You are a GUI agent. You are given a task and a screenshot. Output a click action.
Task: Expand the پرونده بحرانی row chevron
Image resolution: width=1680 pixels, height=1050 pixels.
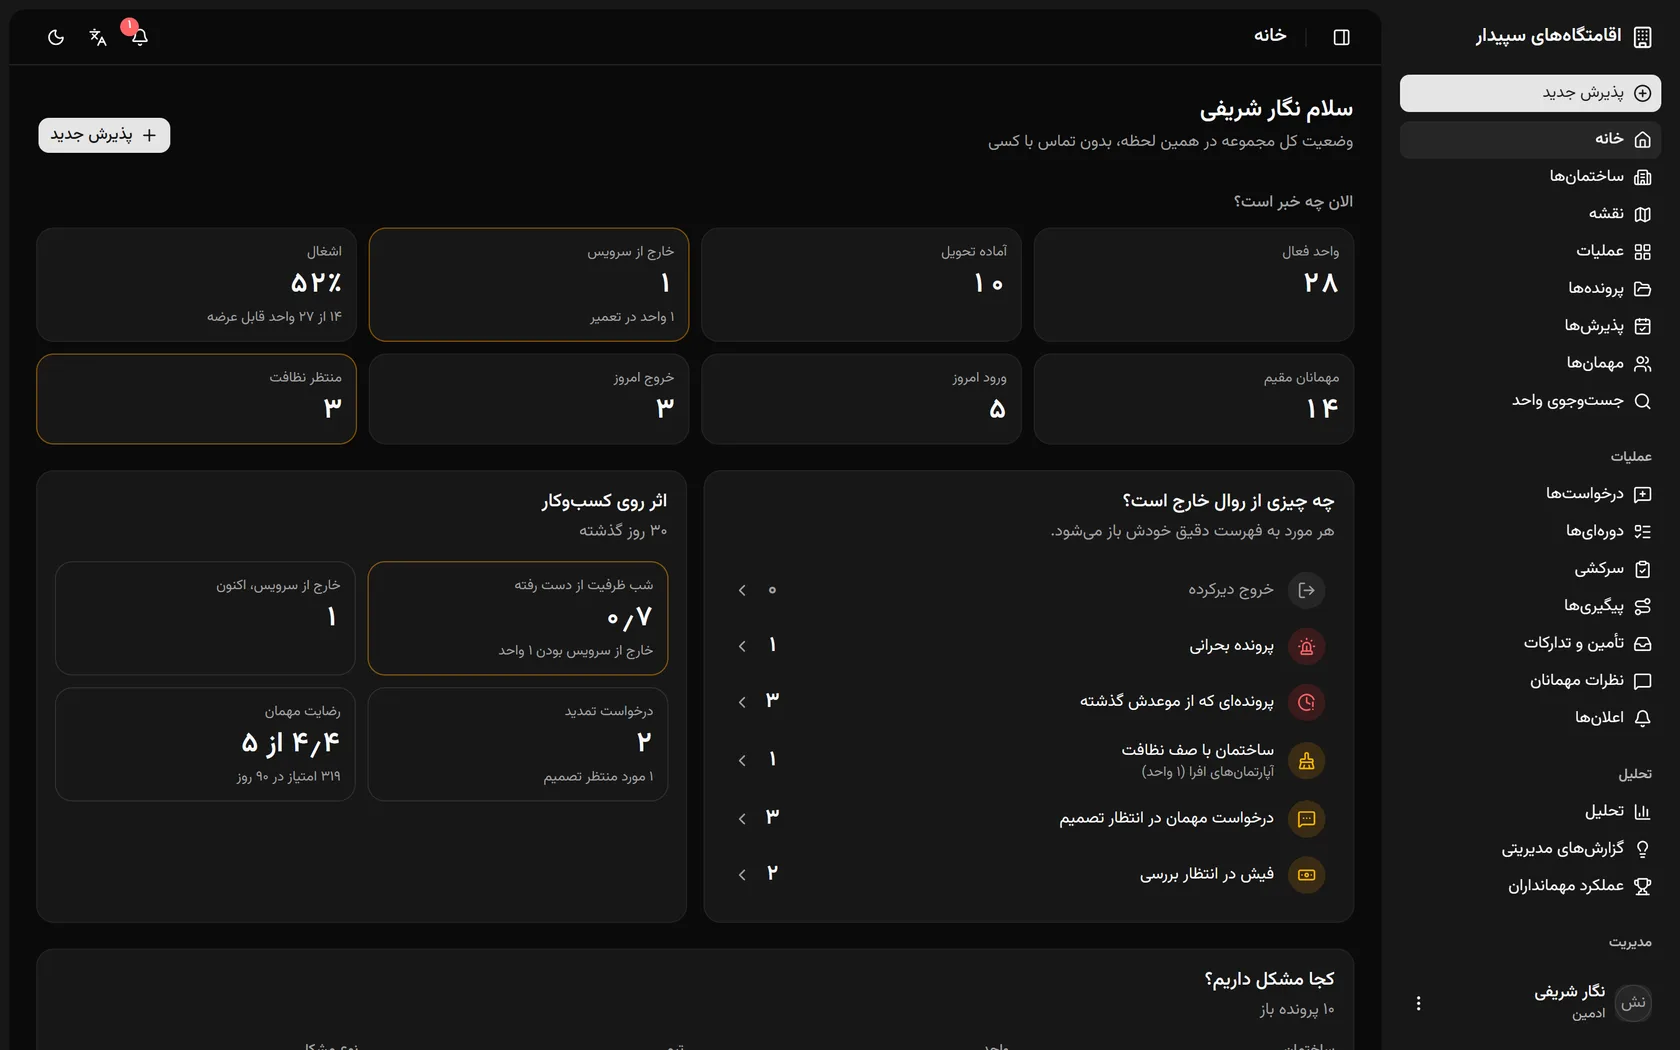(x=742, y=647)
